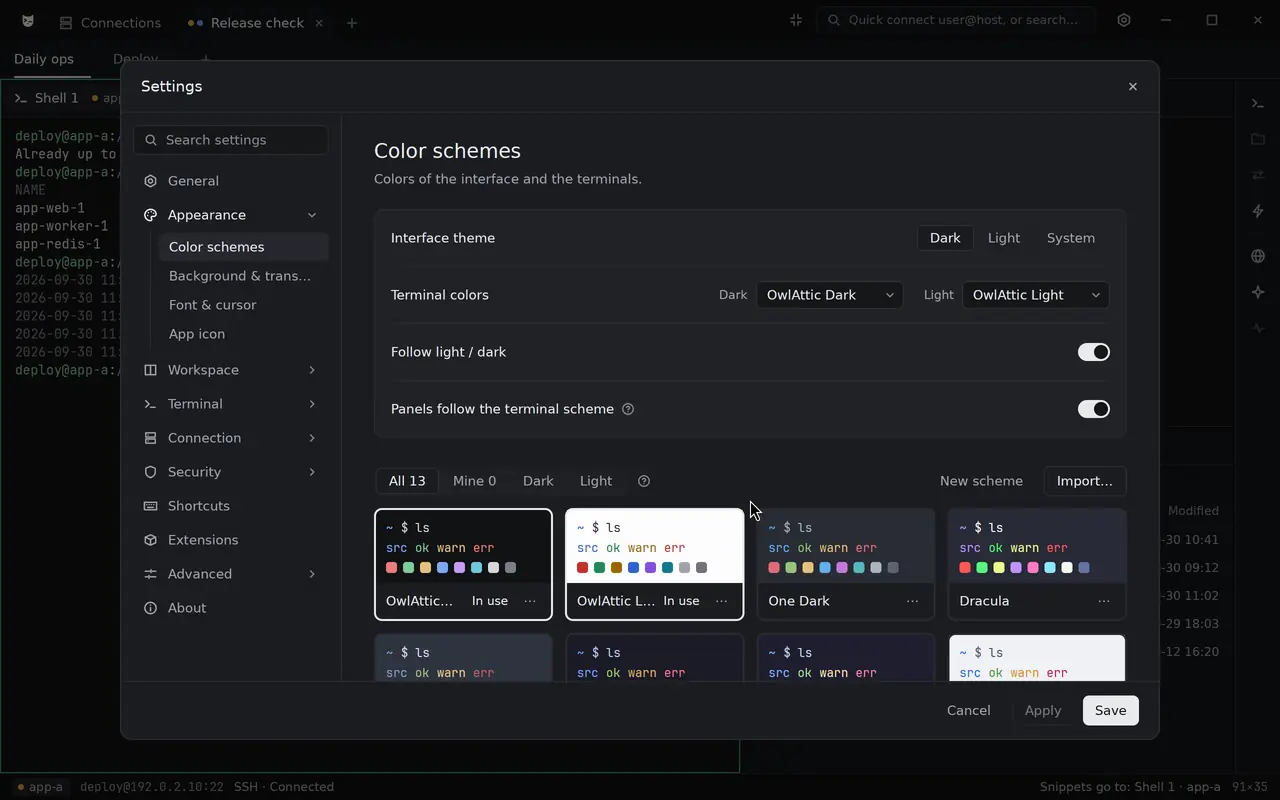
Task: Click the Security shield icon
Action: [x=150, y=472]
